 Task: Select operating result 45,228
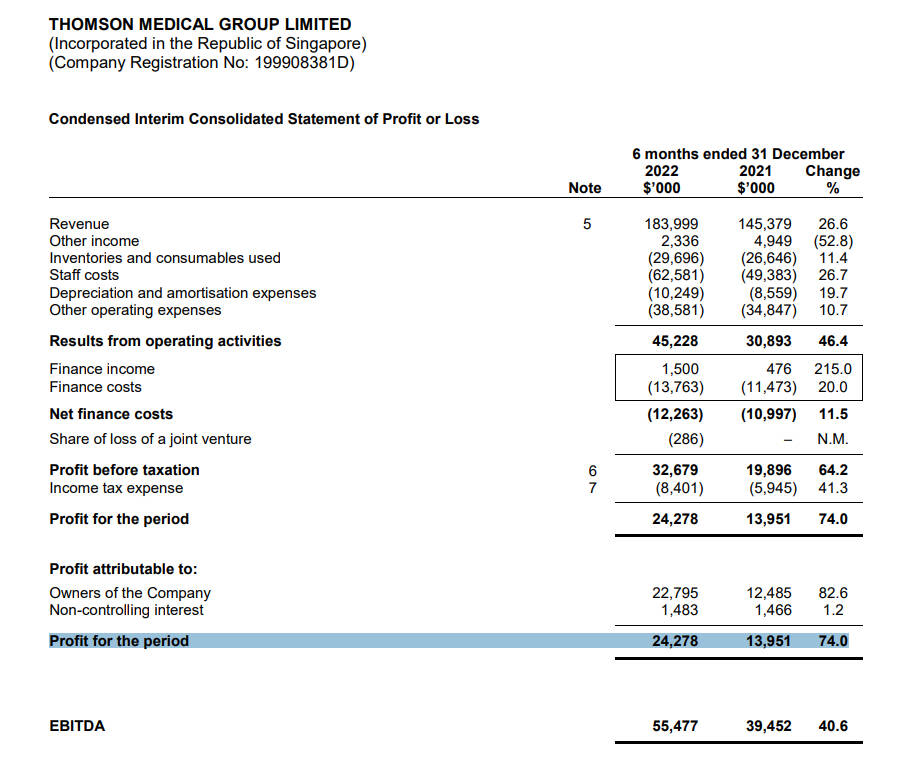[x=675, y=341]
